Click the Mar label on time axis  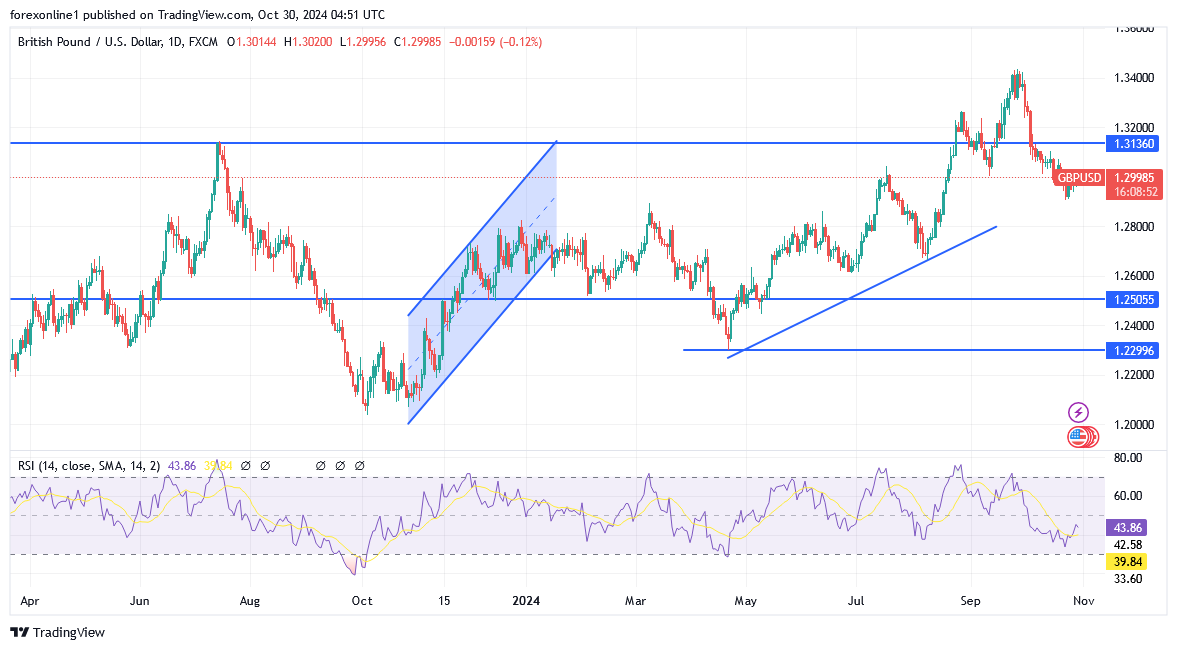636,601
